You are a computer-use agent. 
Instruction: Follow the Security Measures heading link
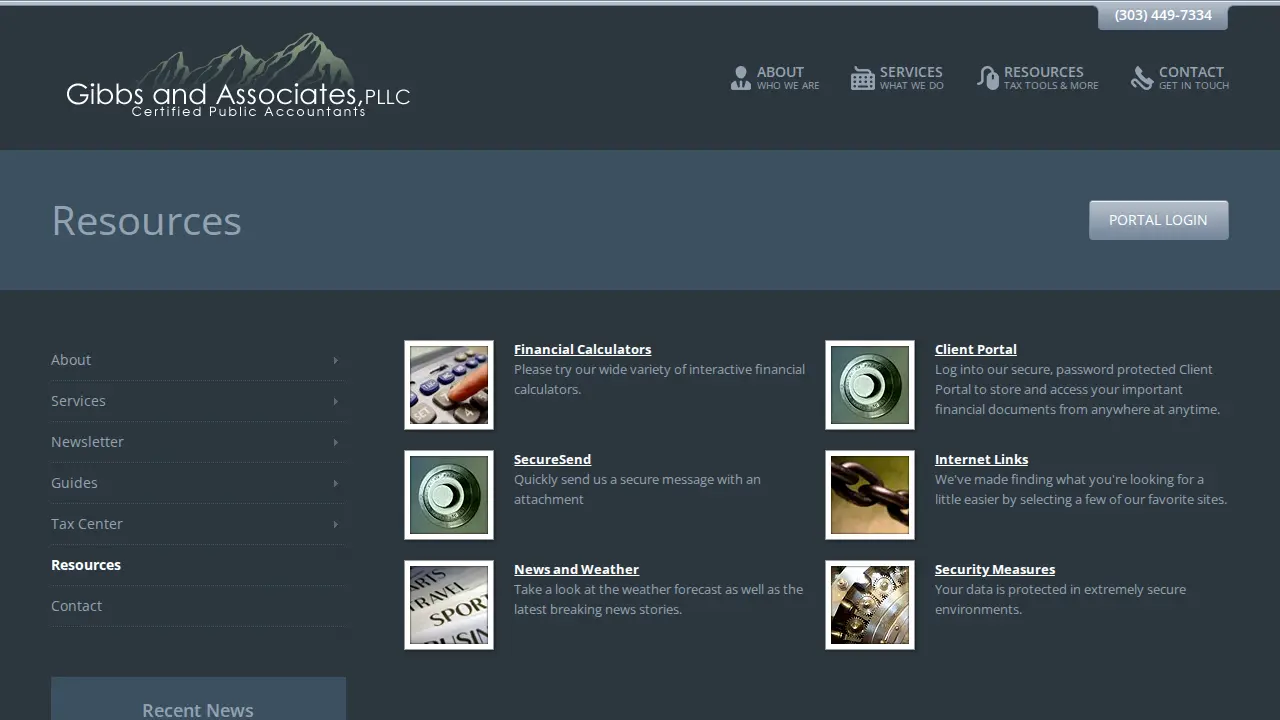994,569
